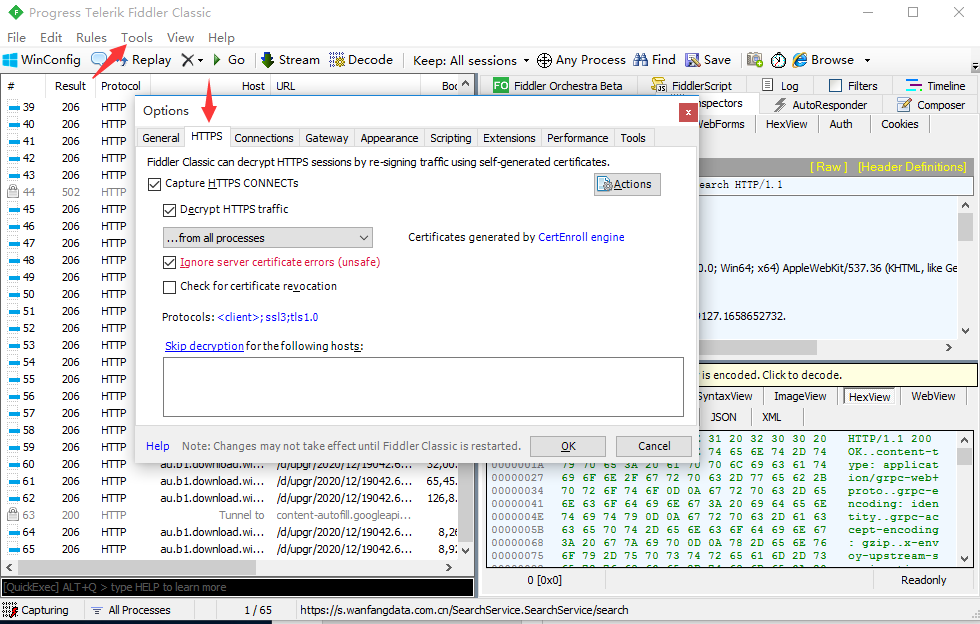980x624 pixels.
Task: Switch to Performance tab in Options
Action: pos(578,138)
